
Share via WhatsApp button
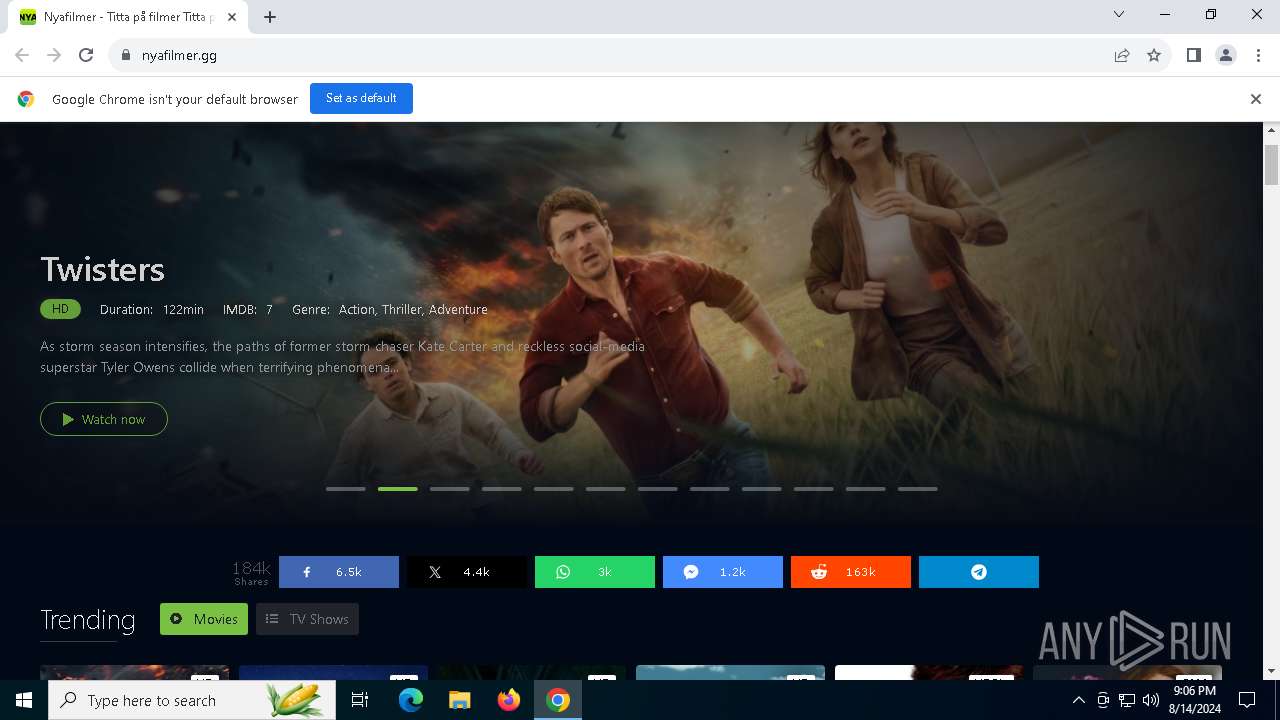(x=595, y=572)
